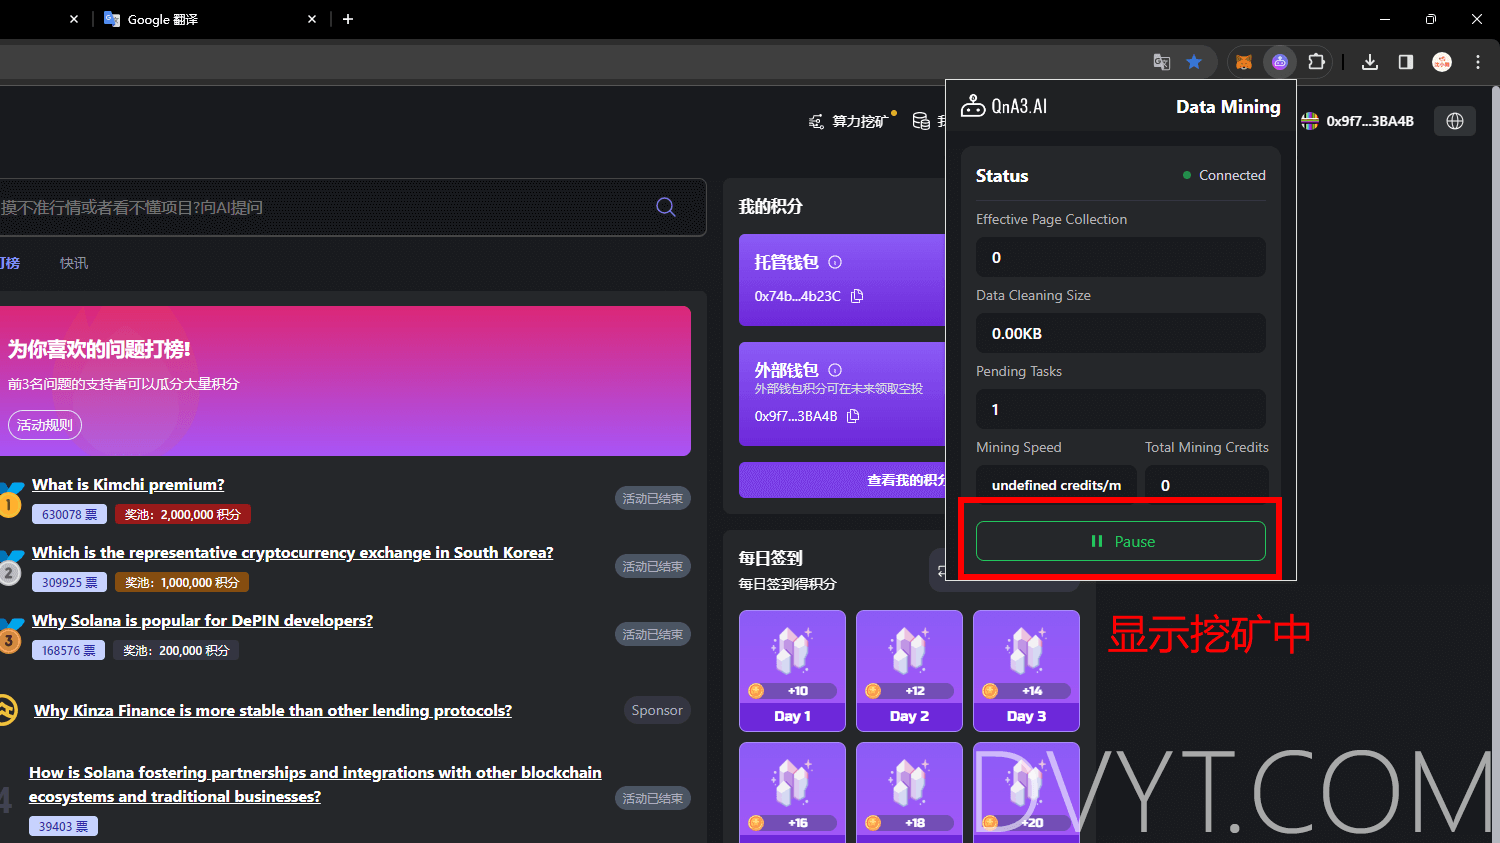Open wallet address 0x9f7...3BA4B in header

click(1358, 121)
